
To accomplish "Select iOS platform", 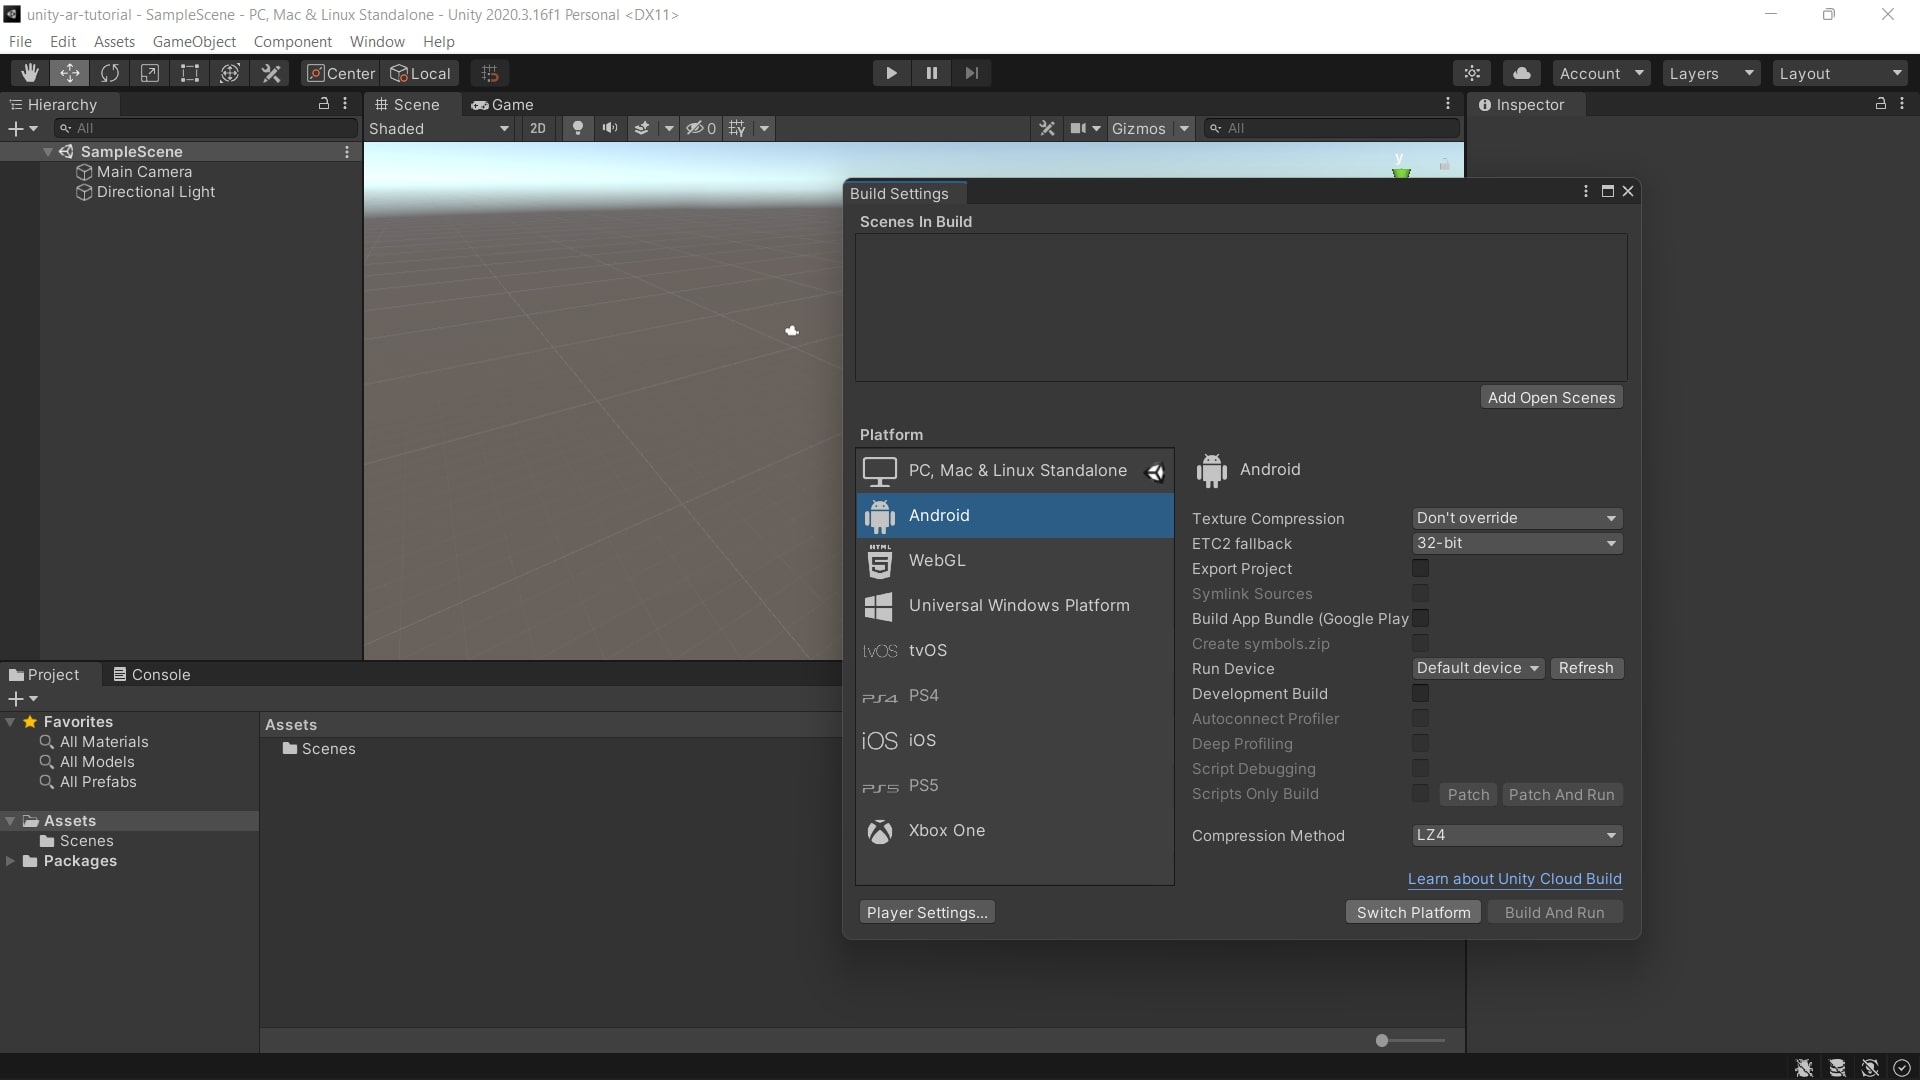I will pos(1015,741).
